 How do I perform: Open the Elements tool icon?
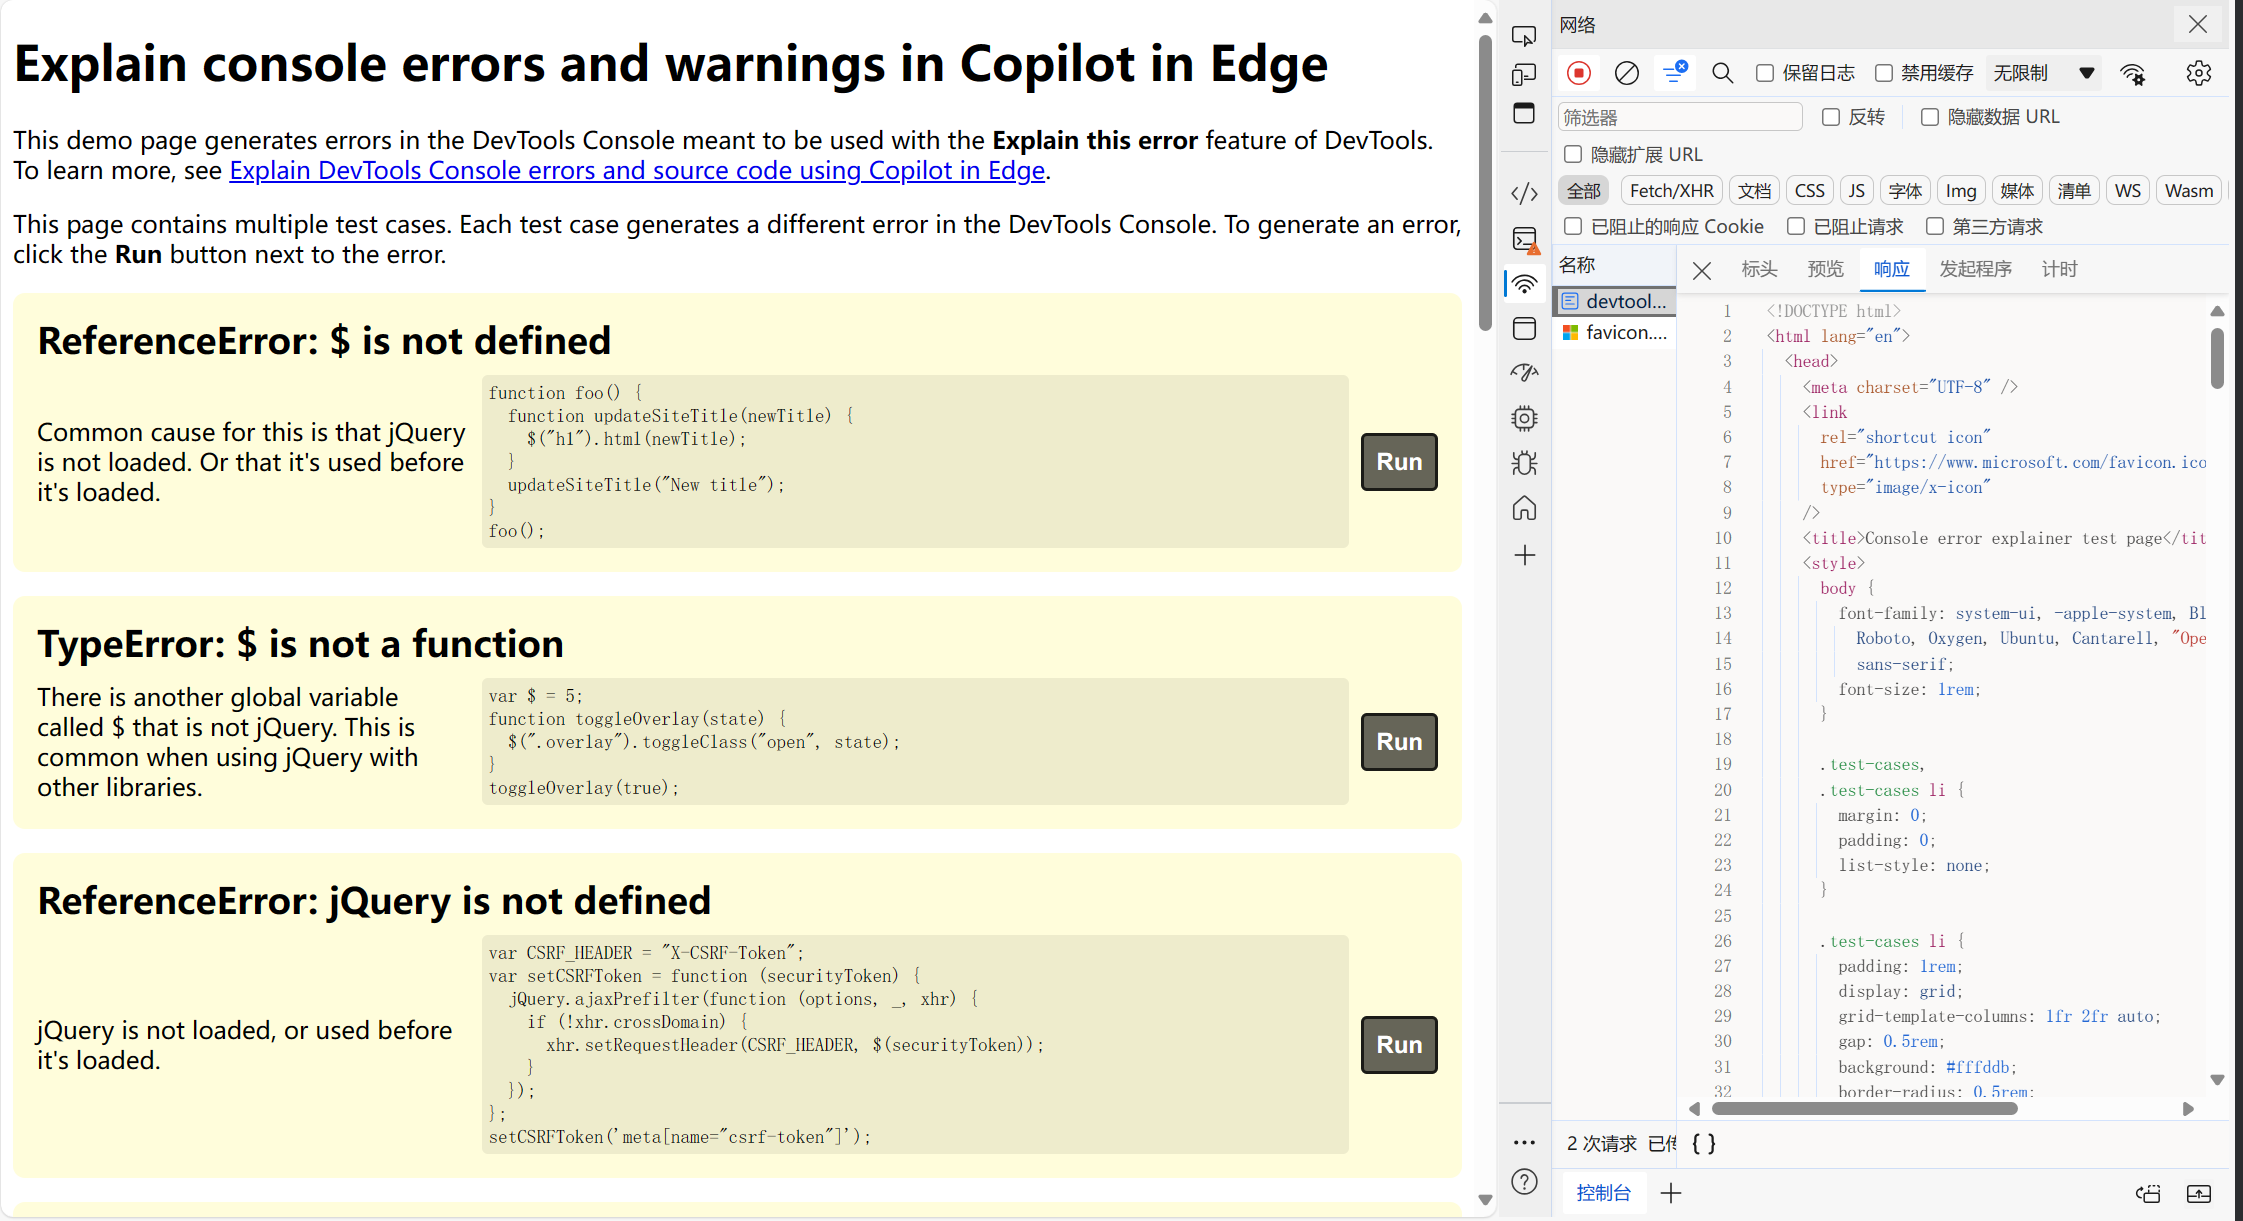coord(1524,193)
